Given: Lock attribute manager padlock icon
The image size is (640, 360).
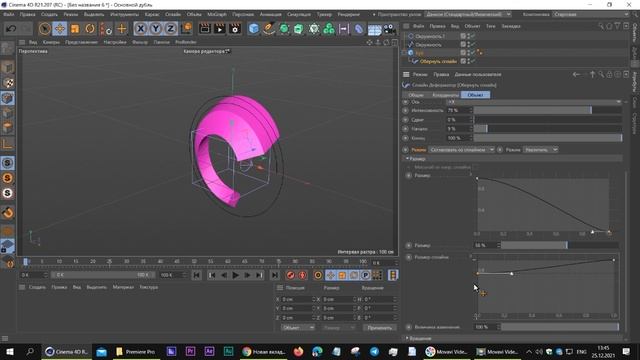Looking at the screenshot, I should 609,74.
